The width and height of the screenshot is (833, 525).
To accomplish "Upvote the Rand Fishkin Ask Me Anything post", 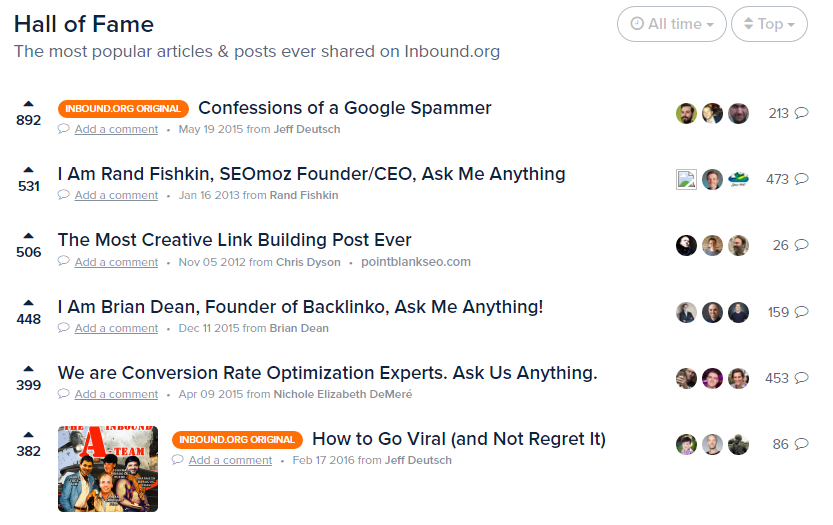I will point(28,170).
